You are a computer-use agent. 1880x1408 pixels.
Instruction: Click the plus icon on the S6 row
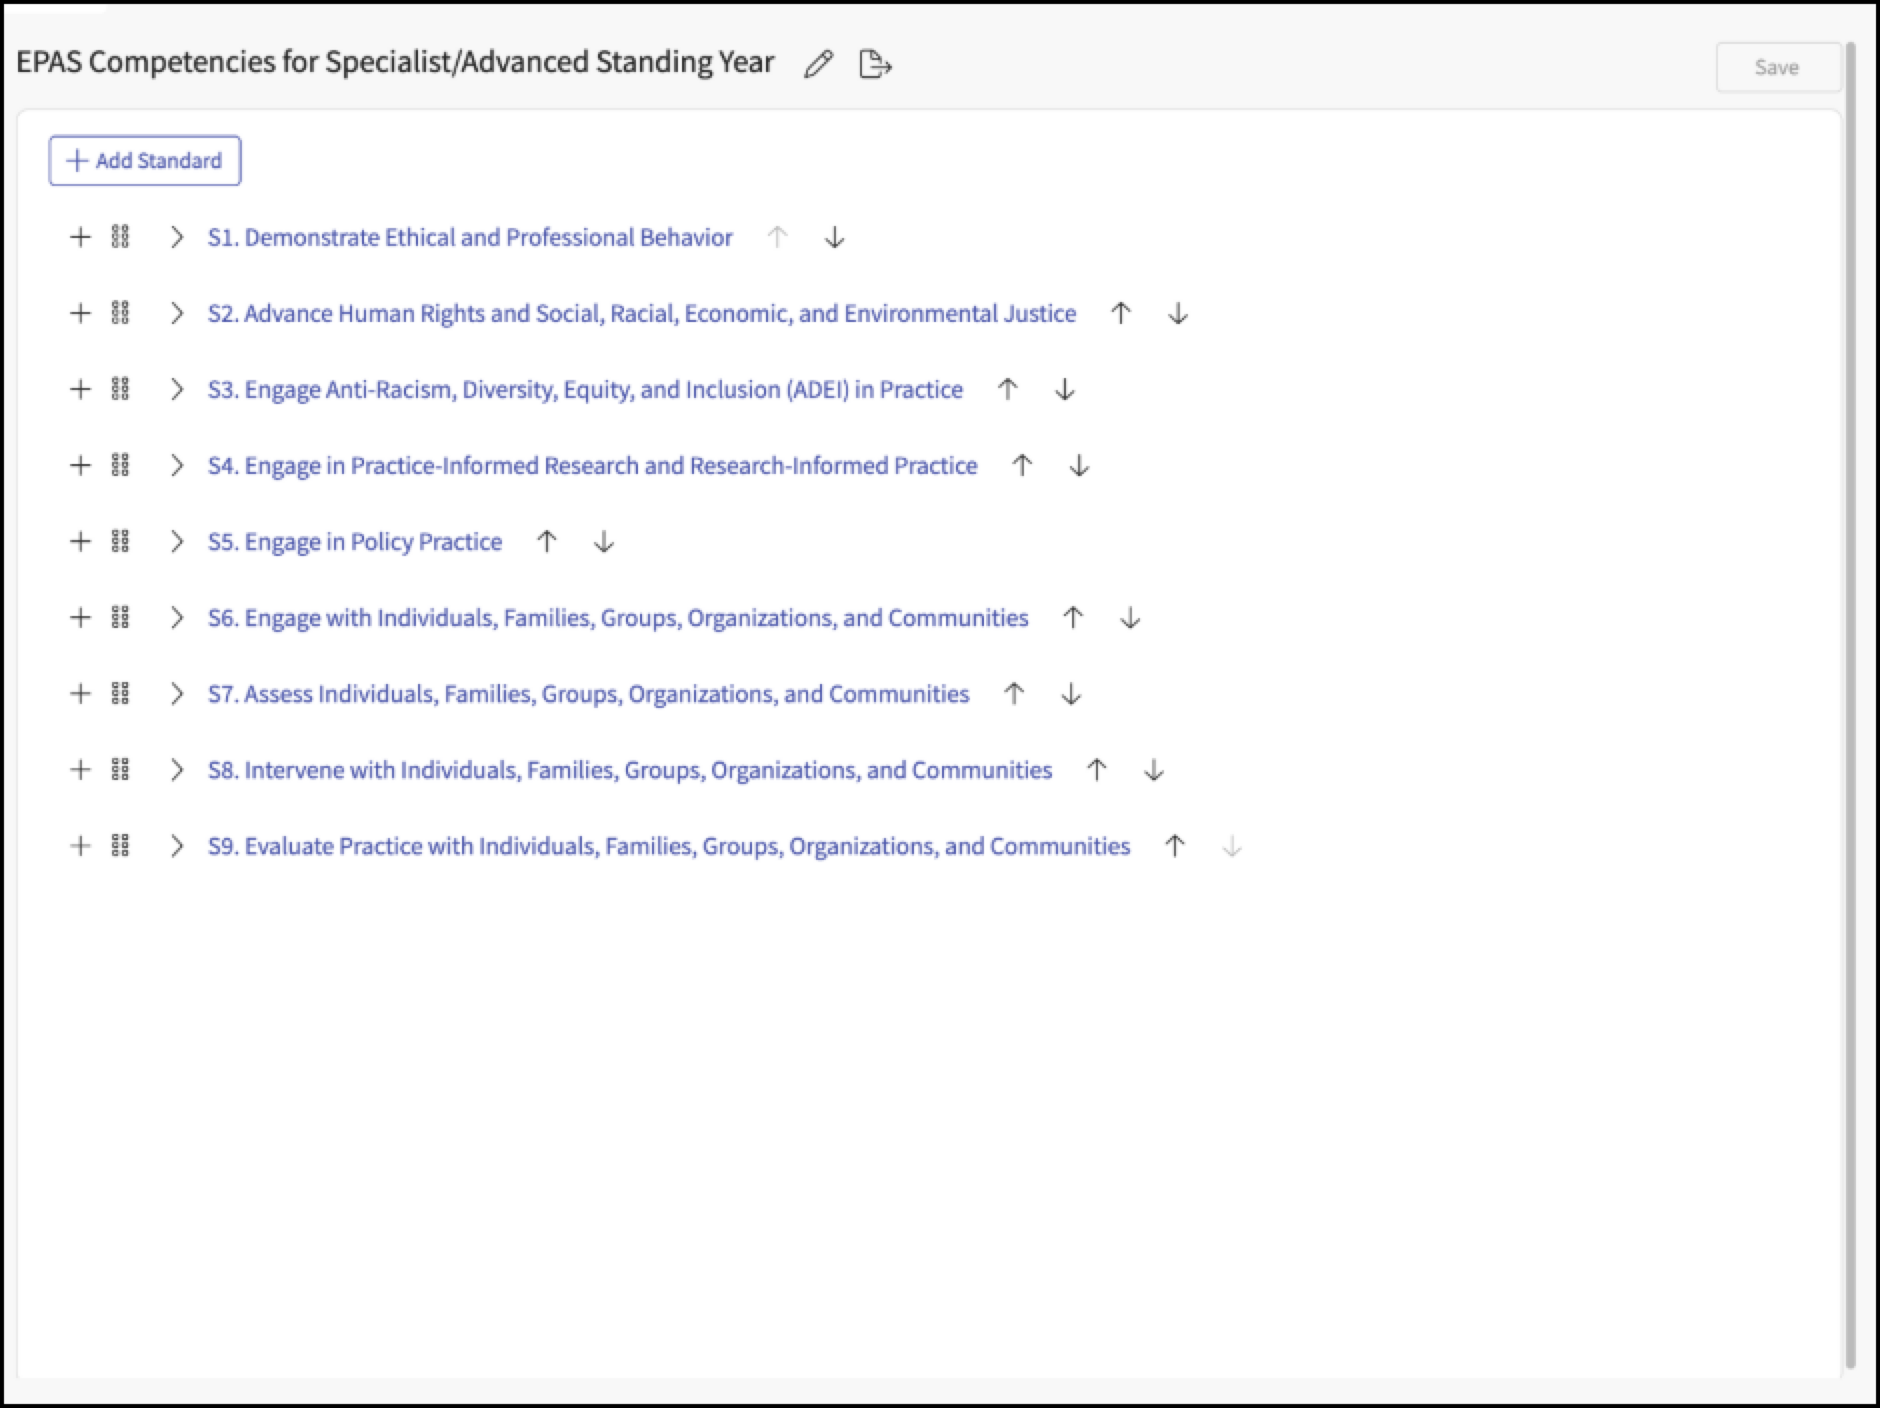click(x=80, y=617)
